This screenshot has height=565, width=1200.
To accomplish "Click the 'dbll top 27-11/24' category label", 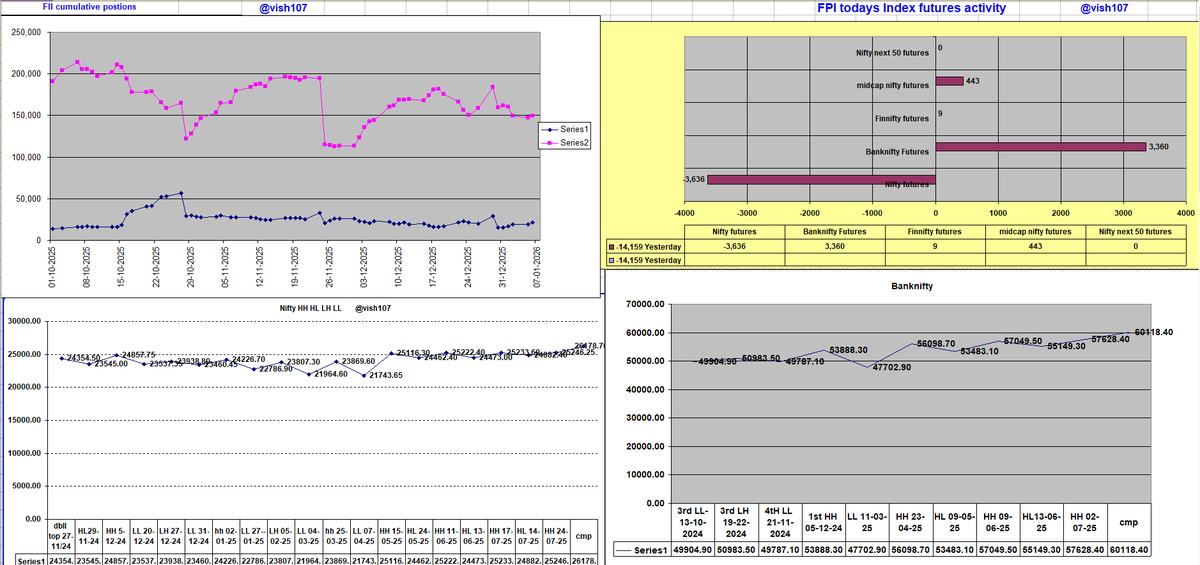I will pos(62,534).
